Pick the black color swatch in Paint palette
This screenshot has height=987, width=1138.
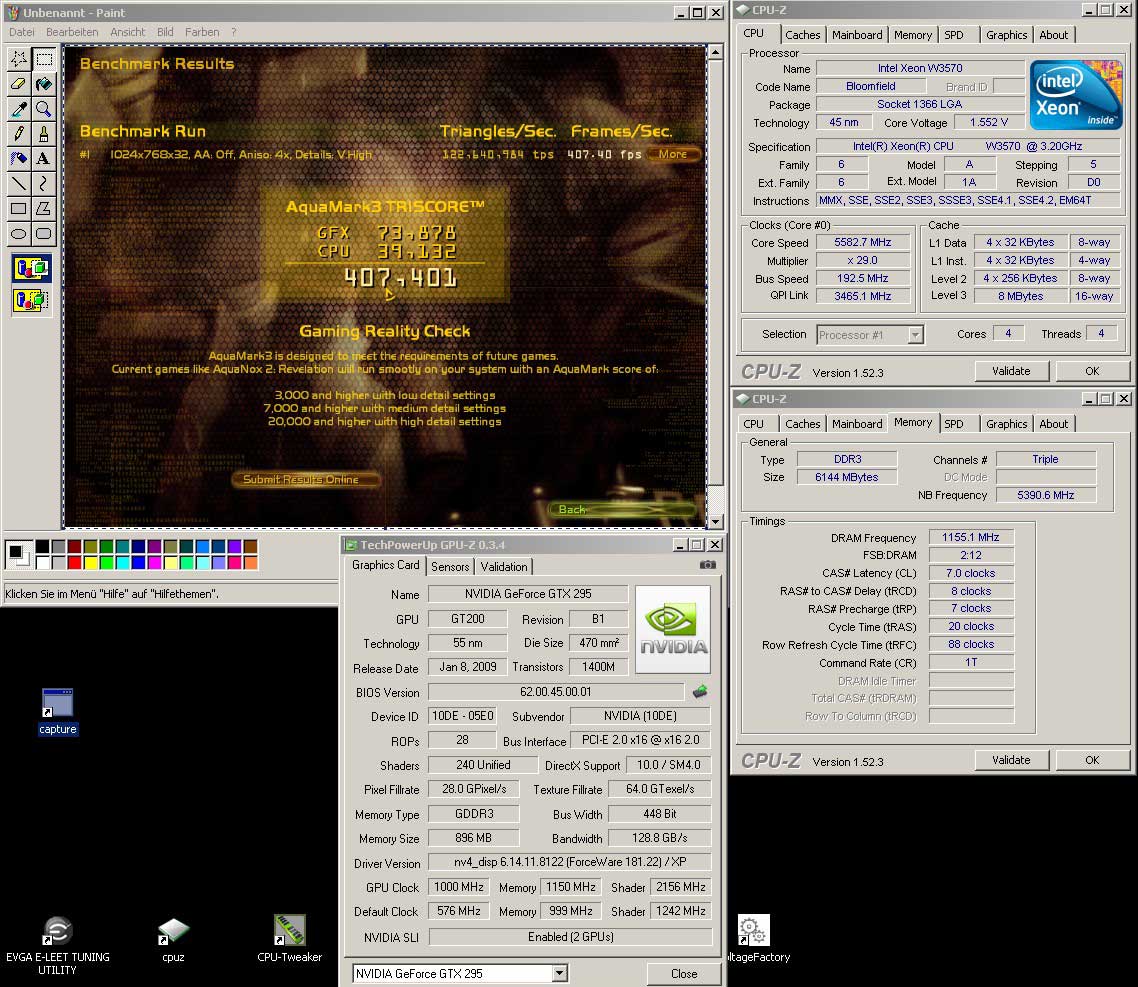pos(43,546)
